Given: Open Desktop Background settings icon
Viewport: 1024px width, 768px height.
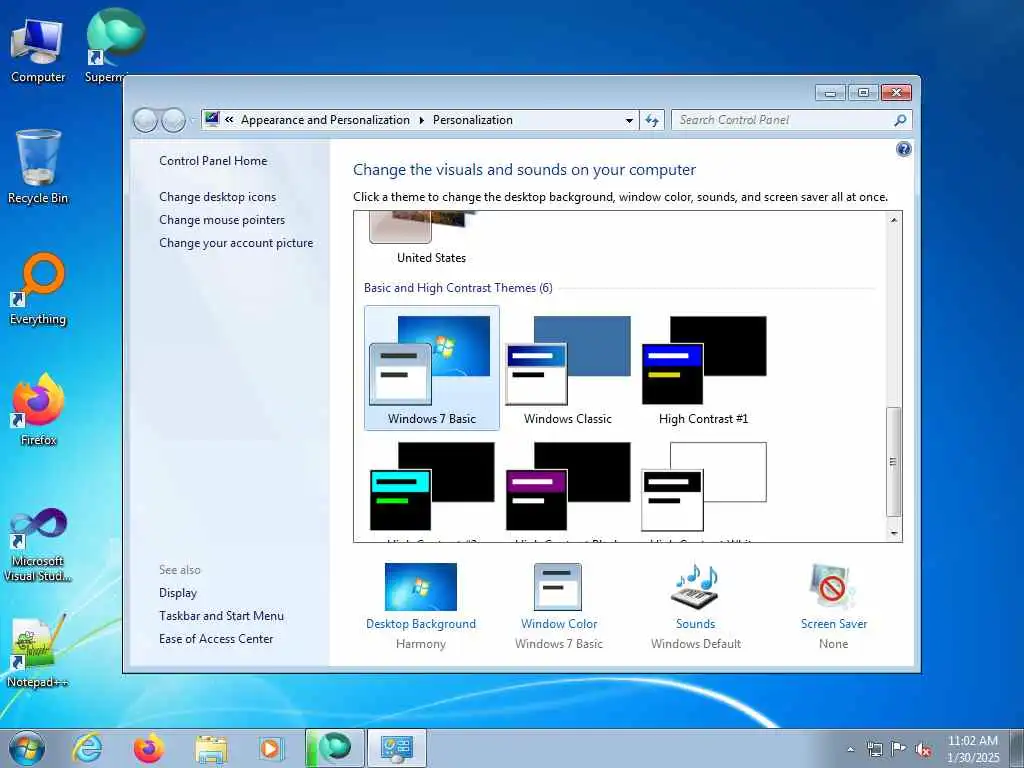Looking at the screenshot, I should click(x=421, y=586).
